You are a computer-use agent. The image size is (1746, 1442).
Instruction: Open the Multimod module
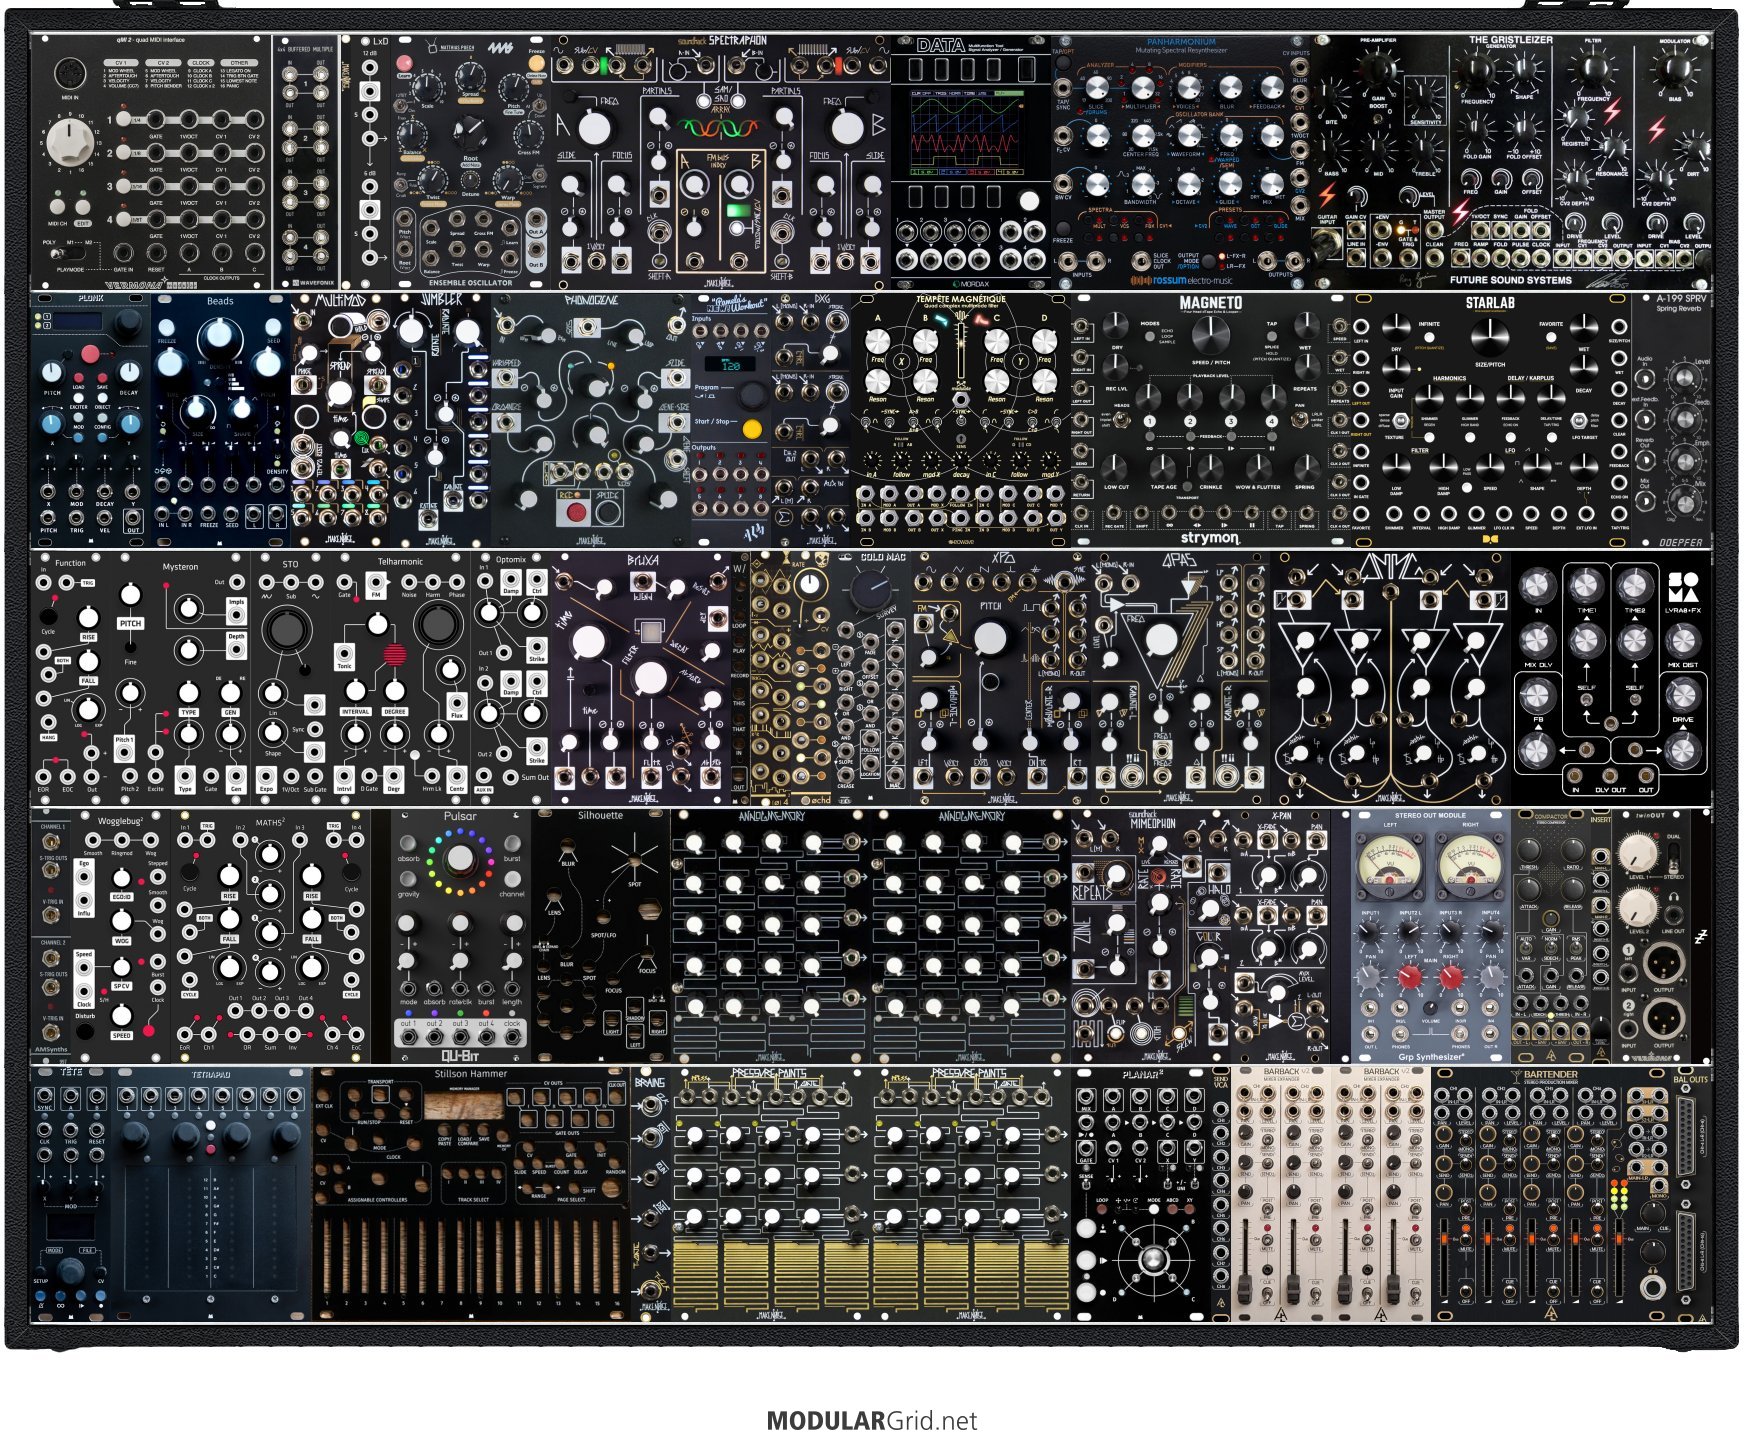point(341,420)
